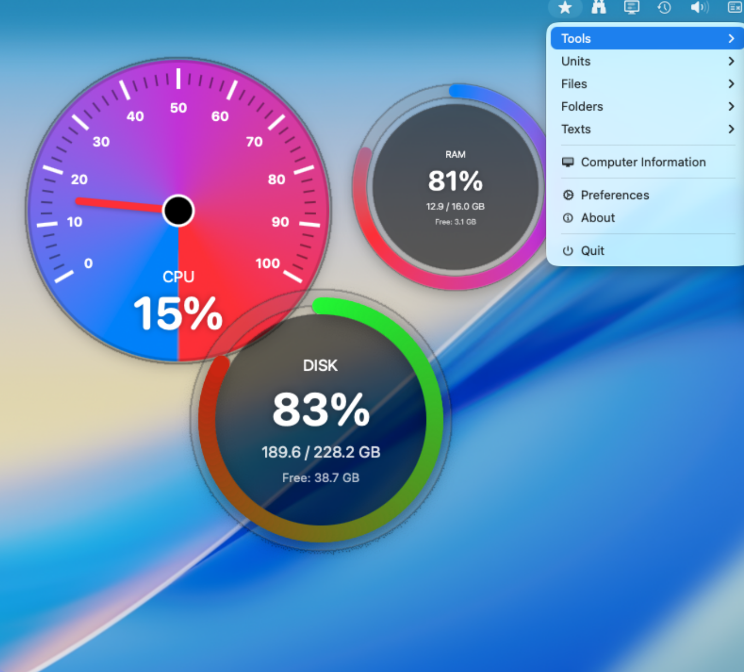The width and height of the screenshot is (744, 672).
Task: Click the Time Machine clock icon
Action: pyautogui.click(x=664, y=8)
